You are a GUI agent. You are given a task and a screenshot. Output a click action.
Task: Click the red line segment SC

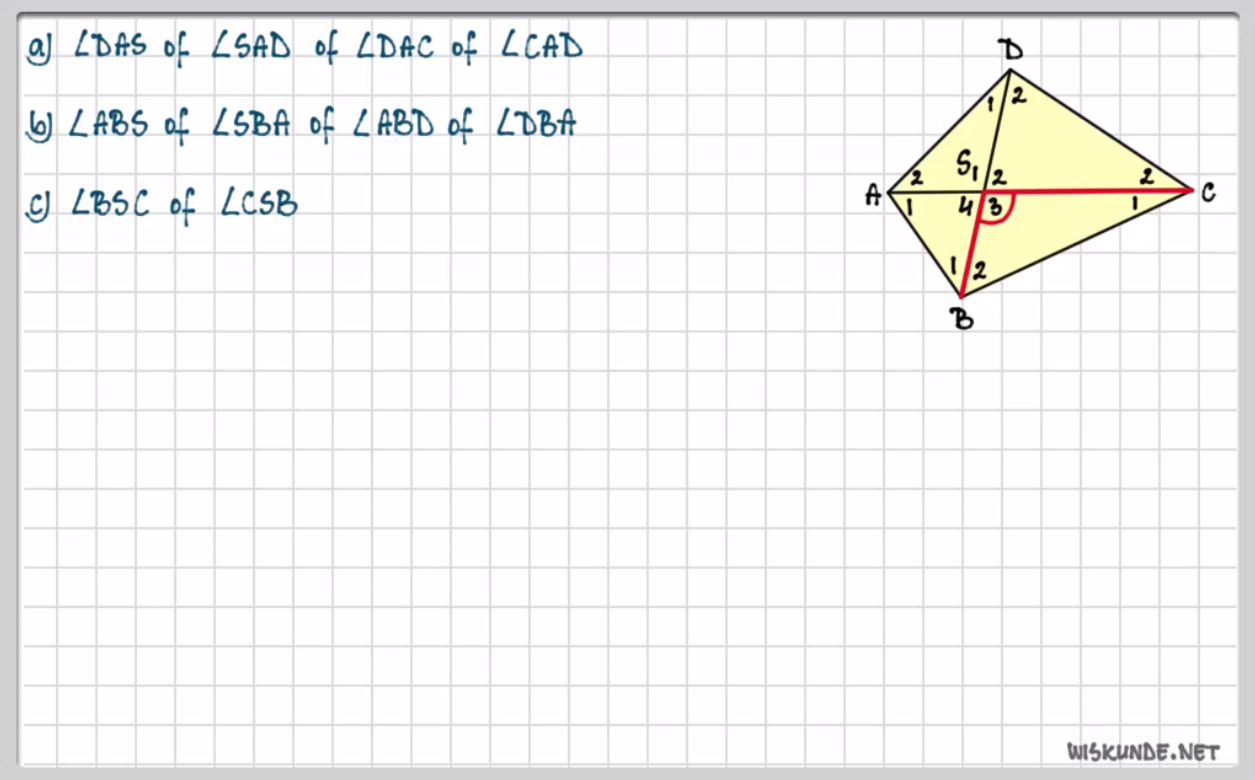click(1090, 189)
